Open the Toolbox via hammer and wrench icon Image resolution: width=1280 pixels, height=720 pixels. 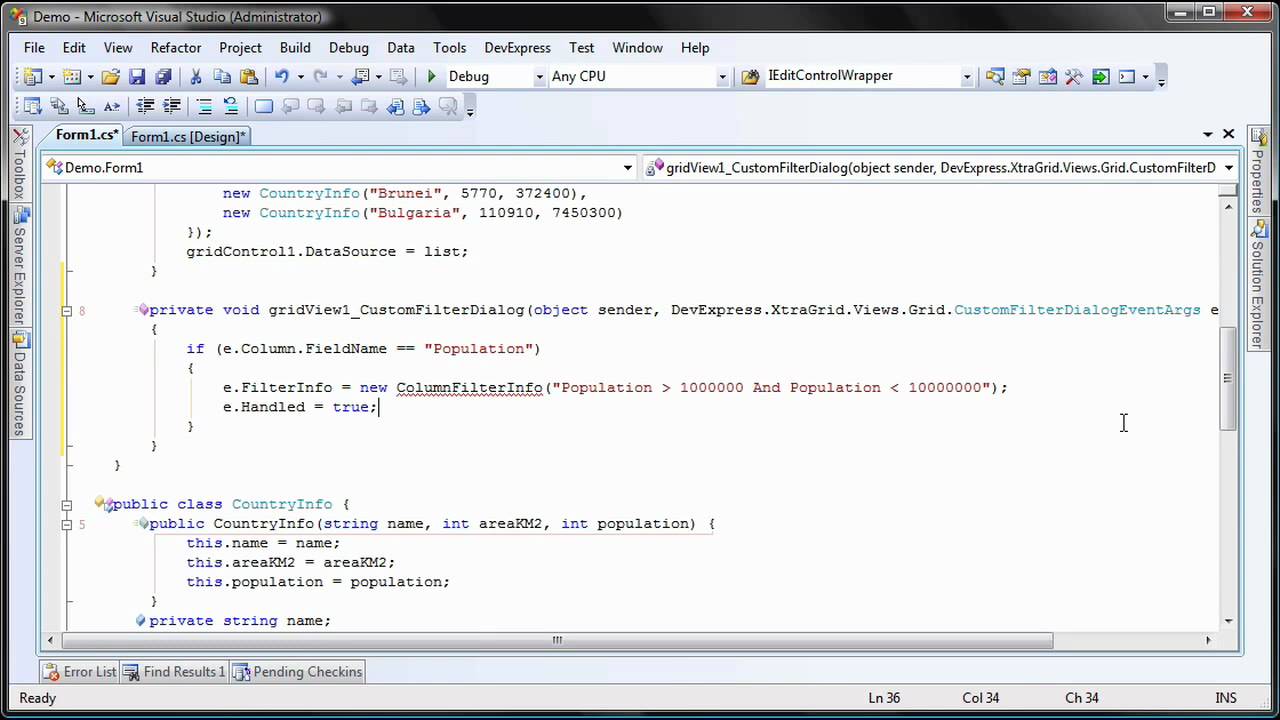pyautogui.click(x=1074, y=76)
